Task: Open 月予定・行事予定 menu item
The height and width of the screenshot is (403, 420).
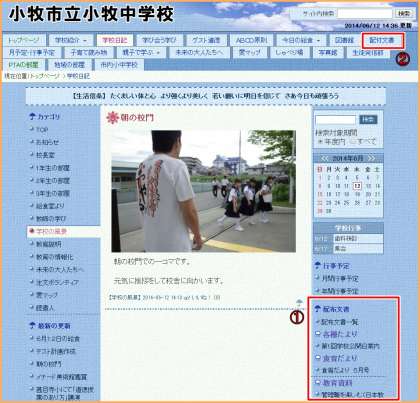Action: point(32,53)
